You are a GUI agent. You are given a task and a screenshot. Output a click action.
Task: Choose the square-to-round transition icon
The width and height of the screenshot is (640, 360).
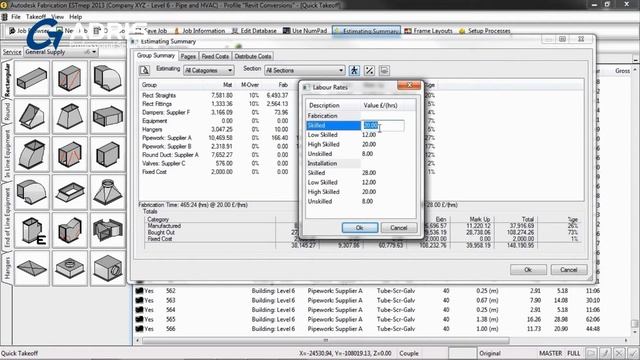[x=108, y=192]
